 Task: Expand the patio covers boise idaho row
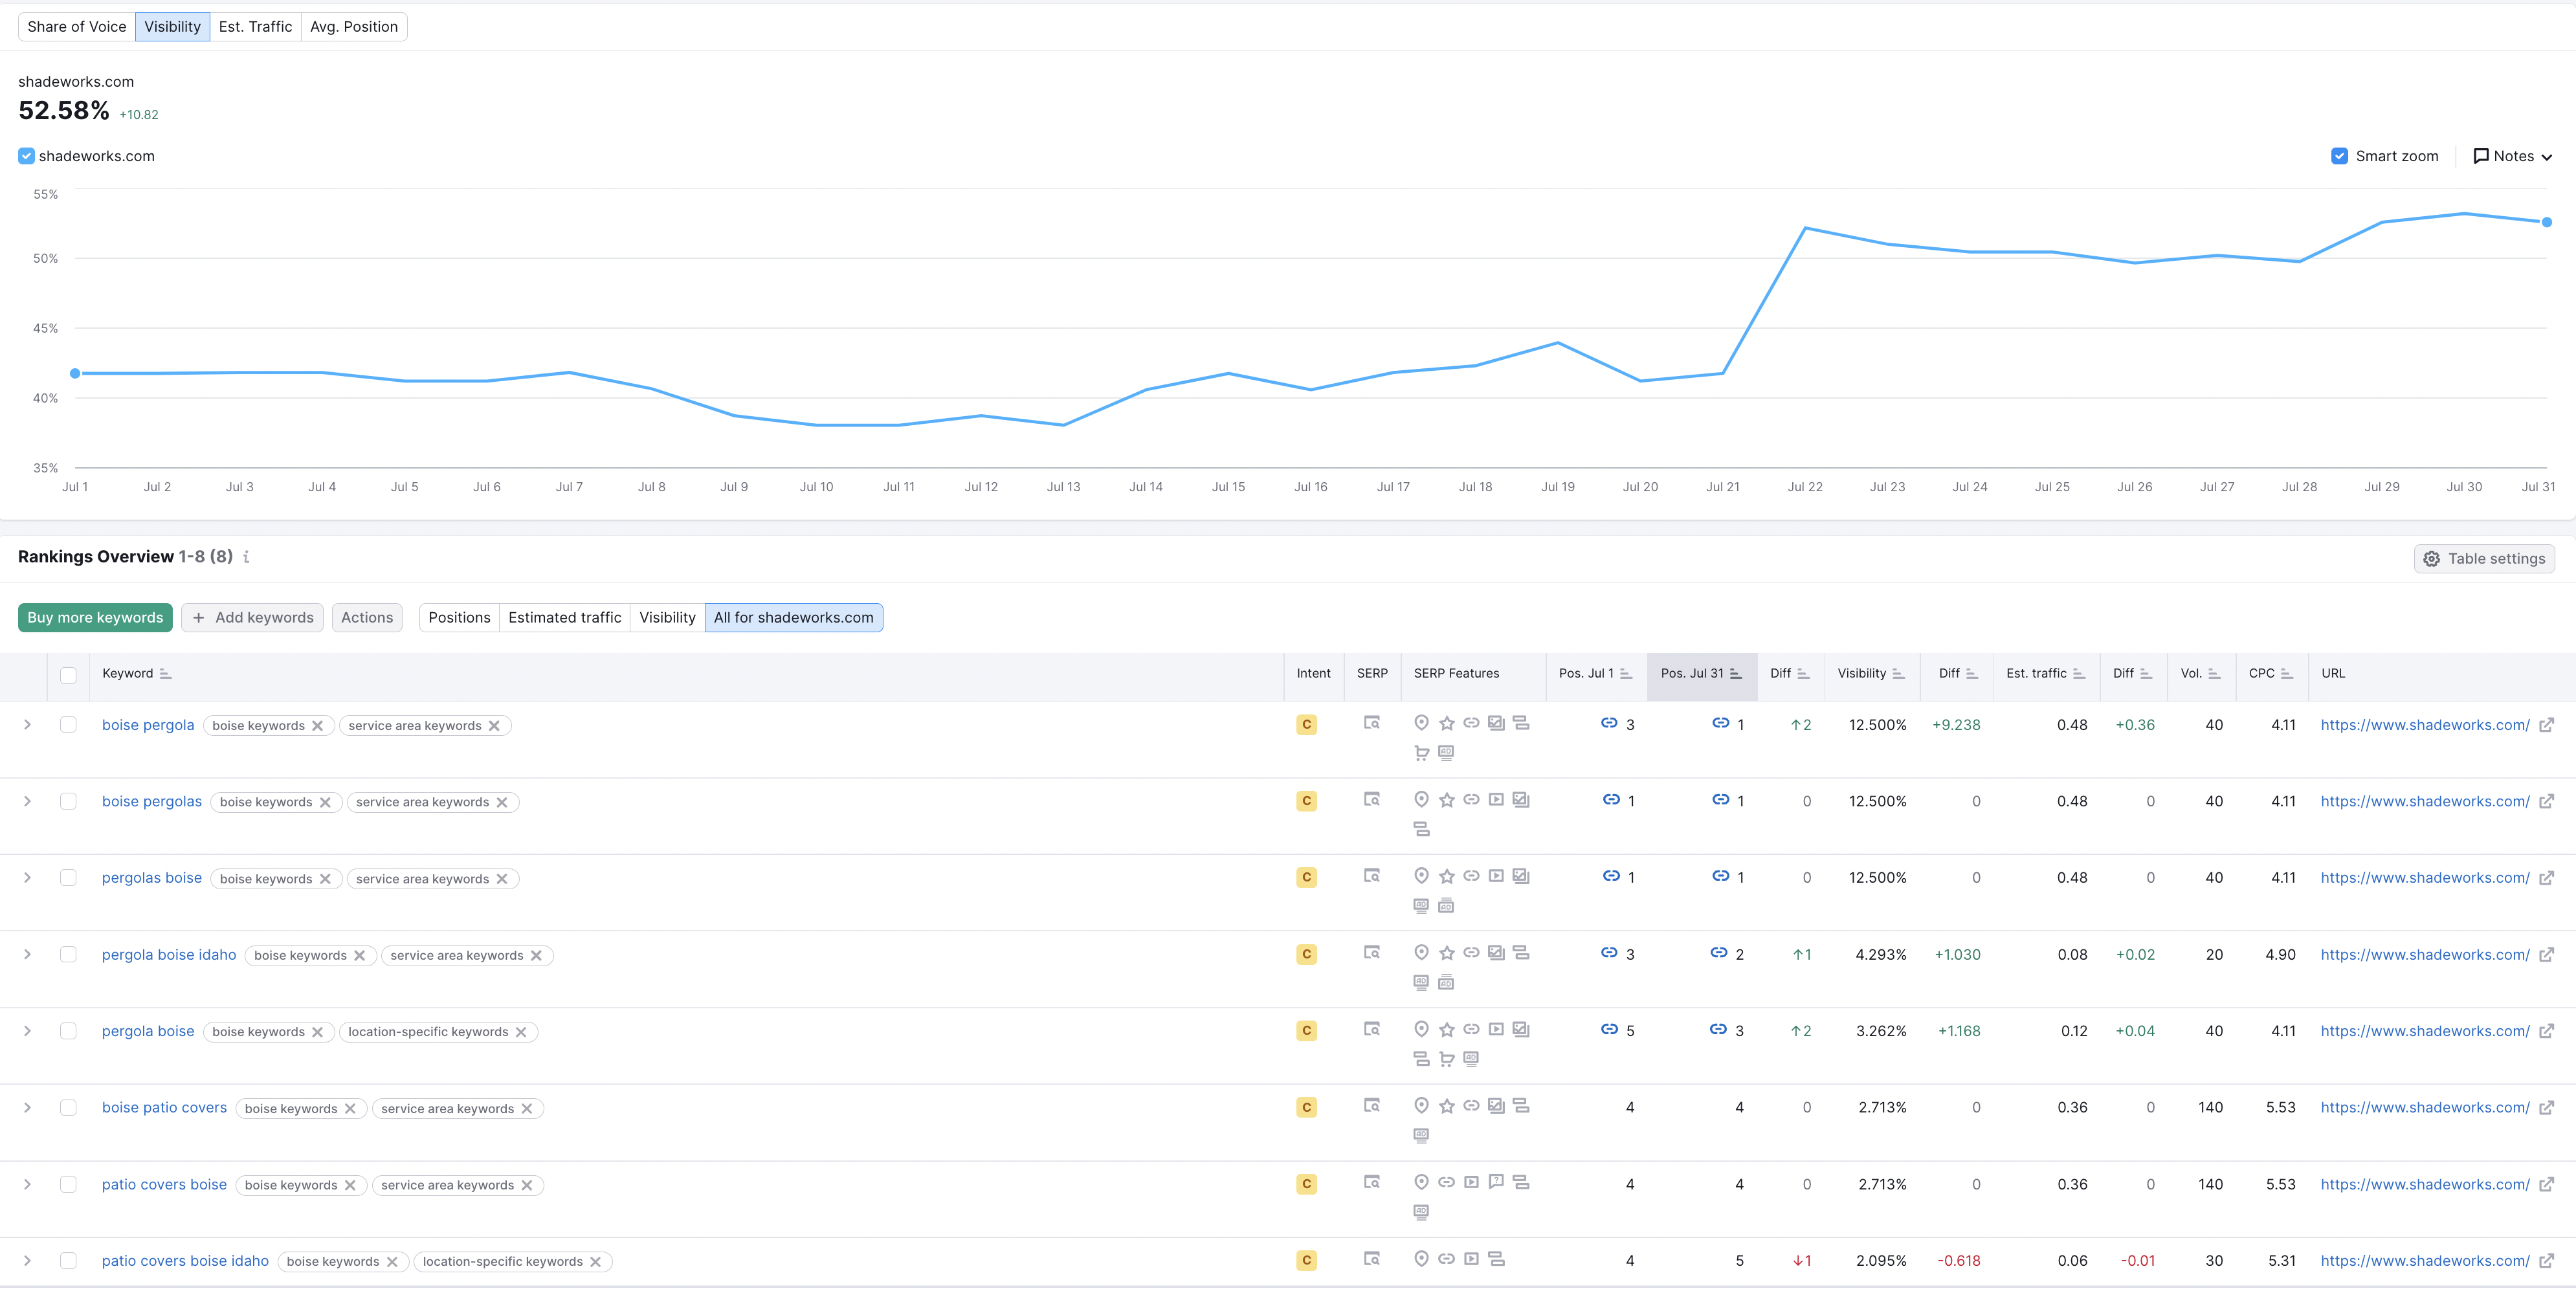tap(27, 1261)
